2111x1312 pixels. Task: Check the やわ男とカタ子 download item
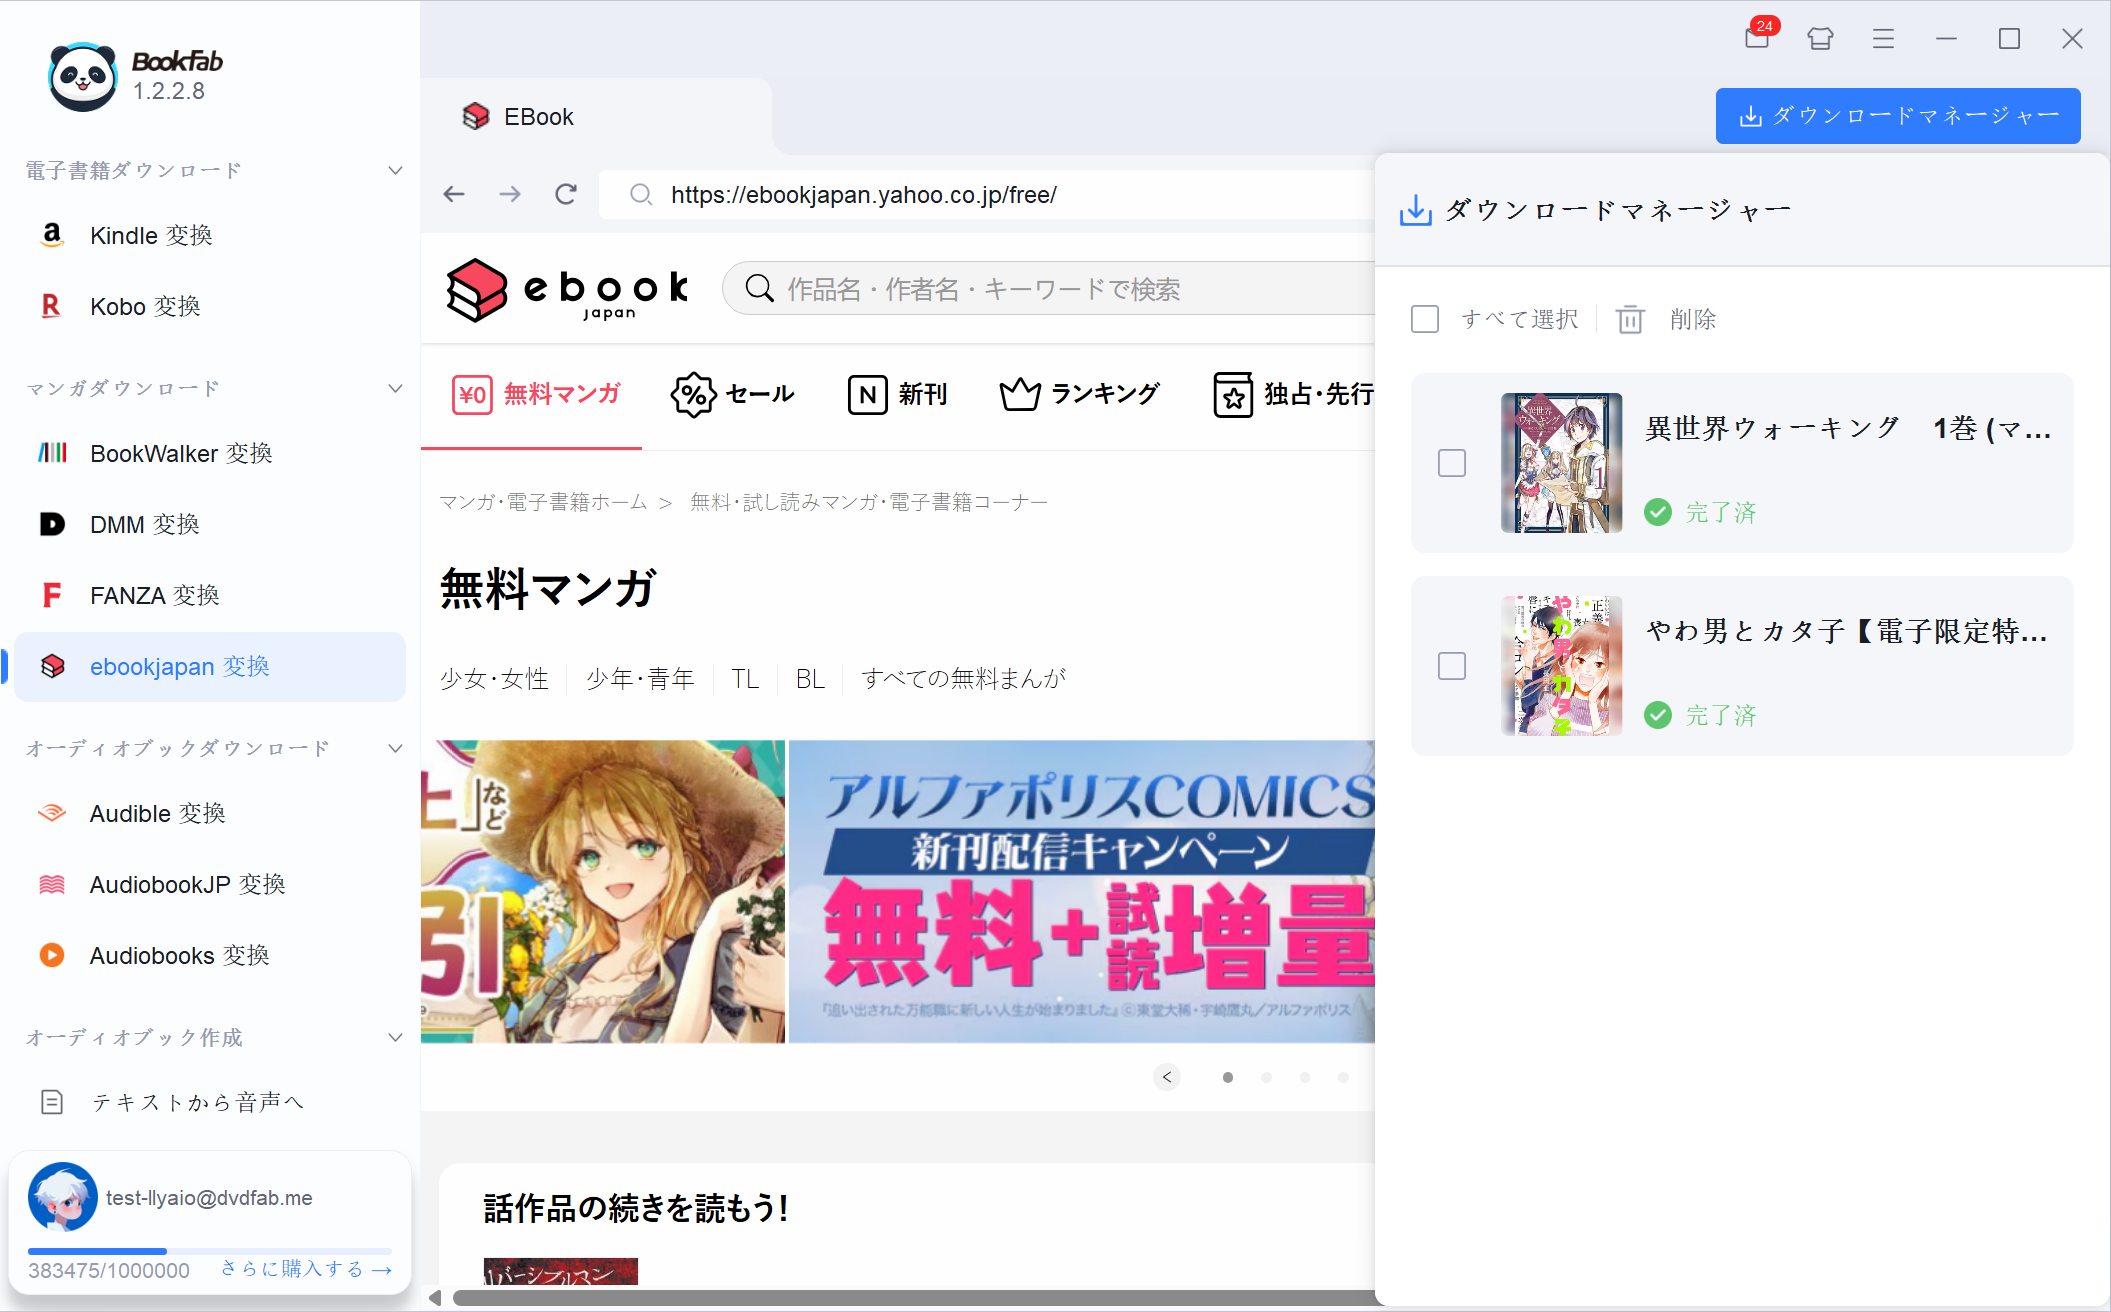(1452, 665)
